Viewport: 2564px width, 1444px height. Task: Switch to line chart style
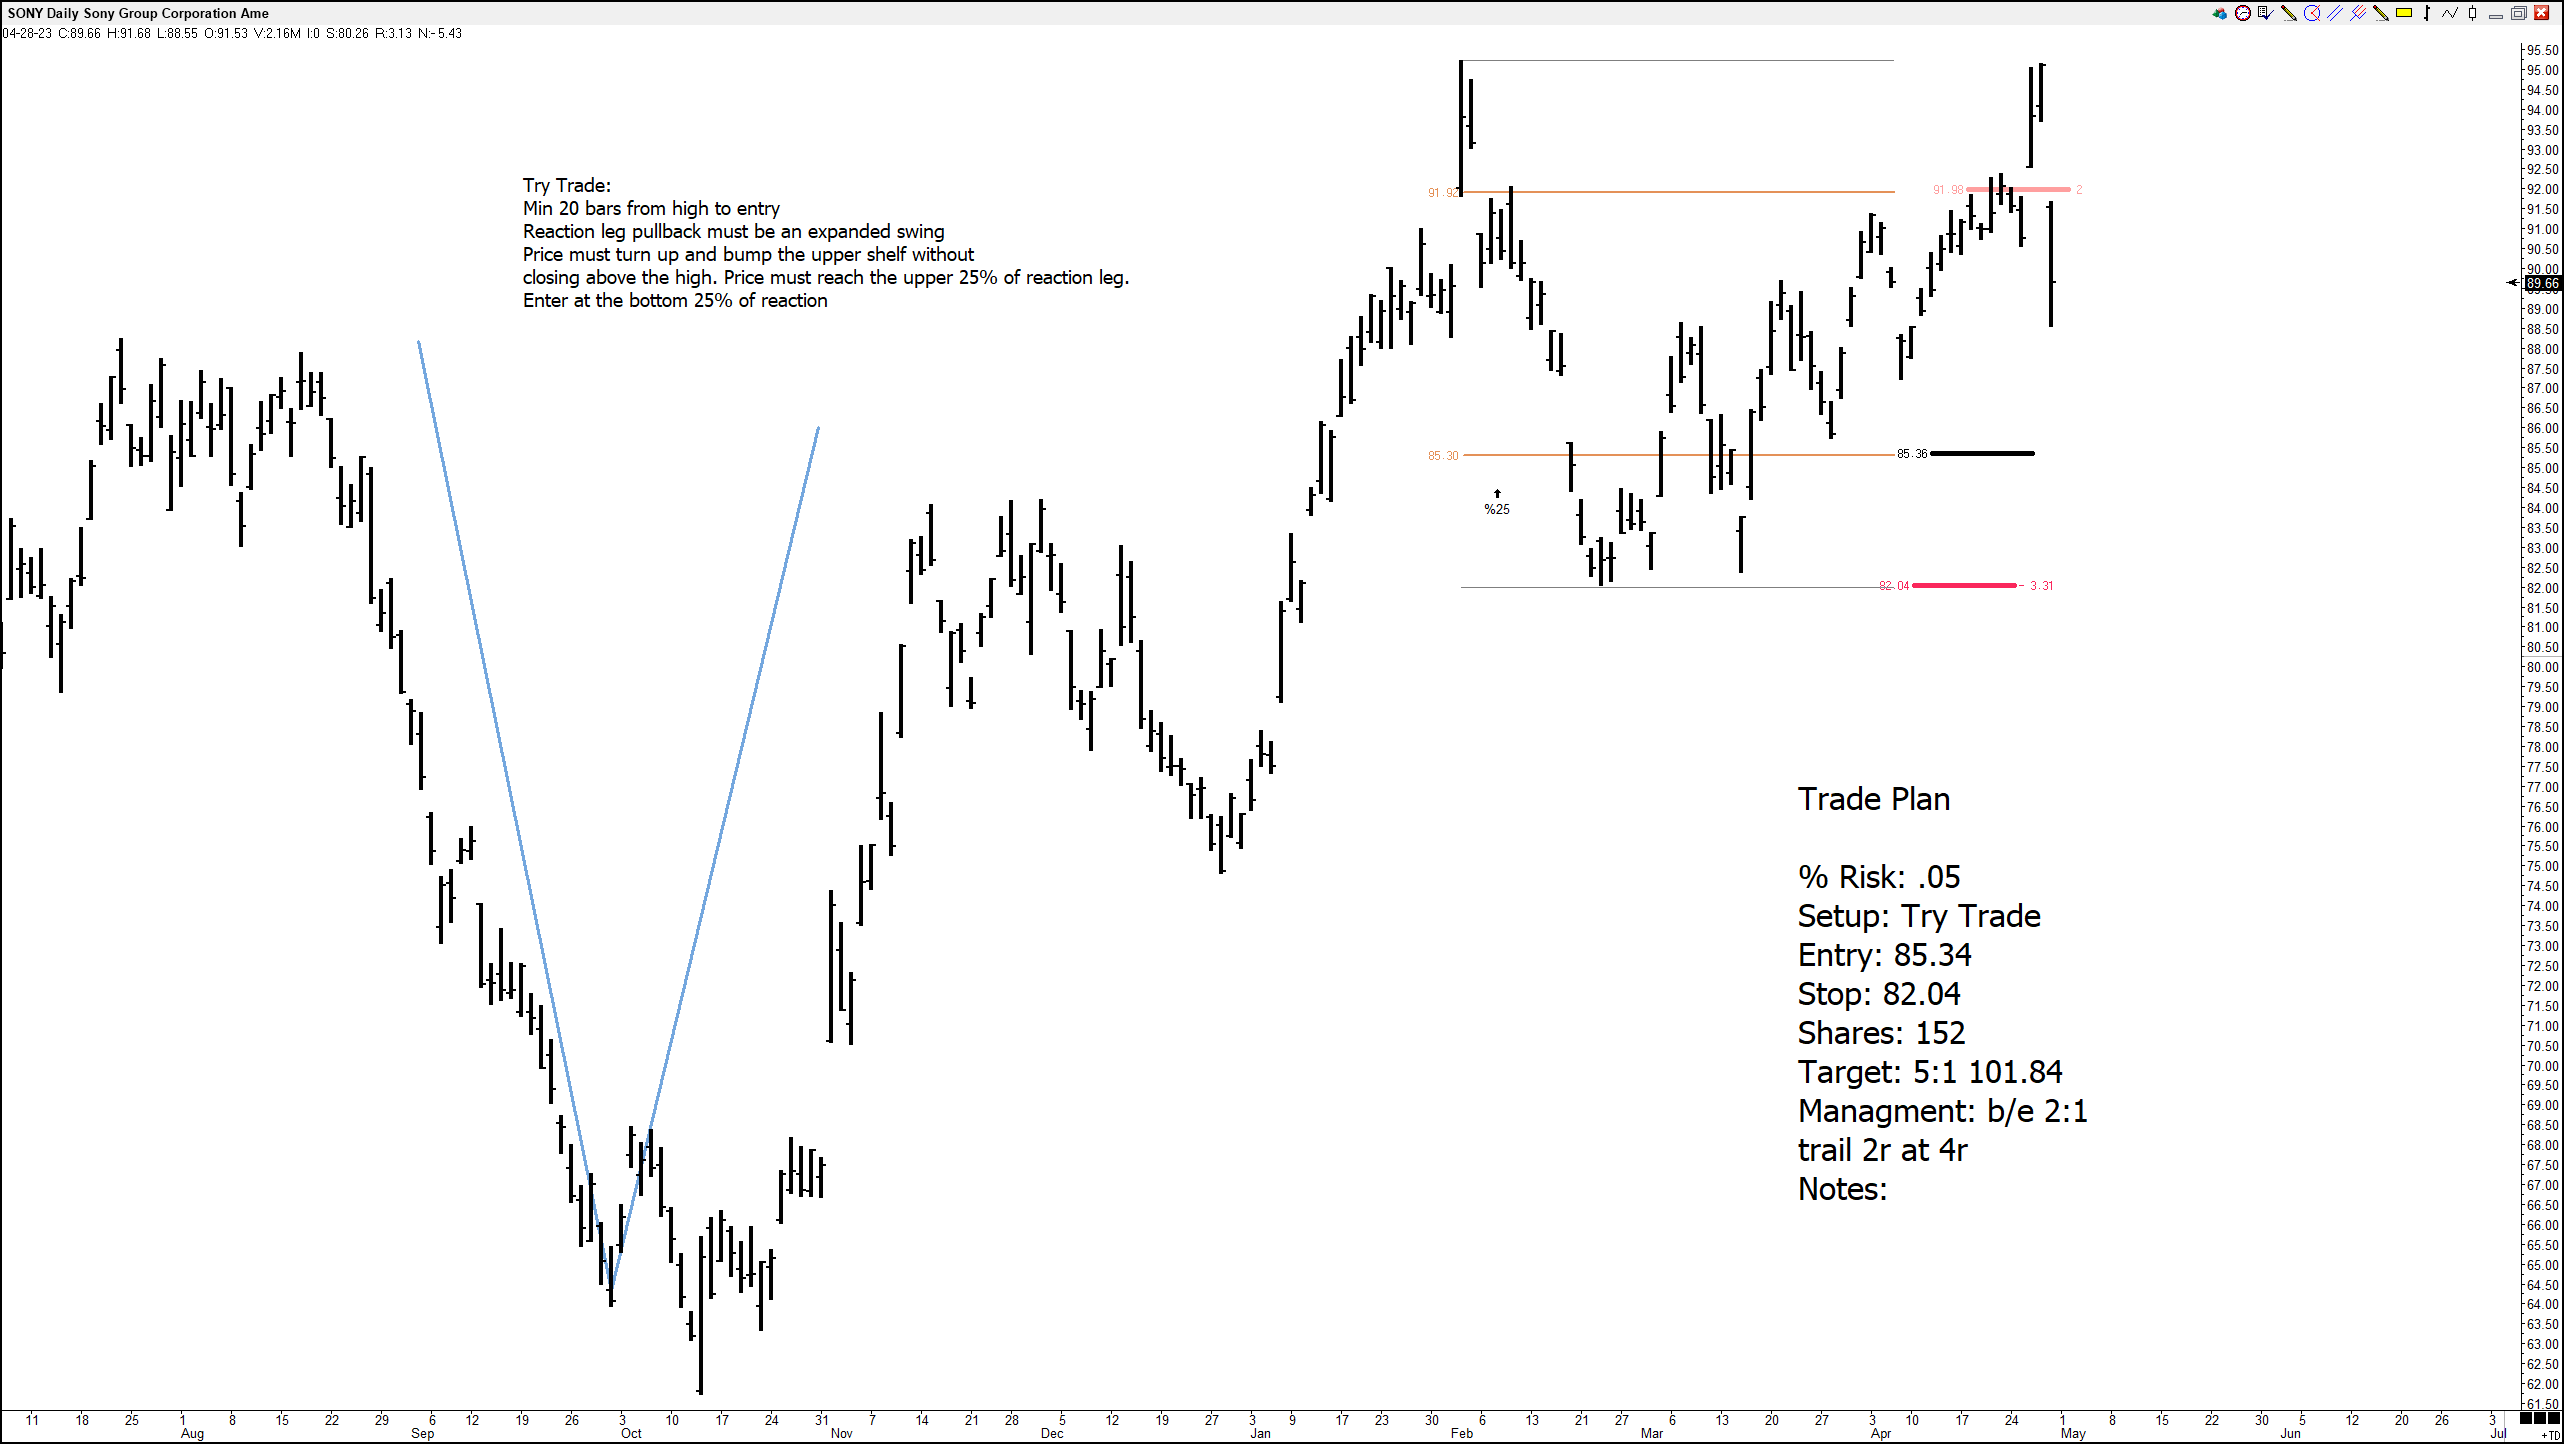pyautogui.click(x=2450, y=13)
